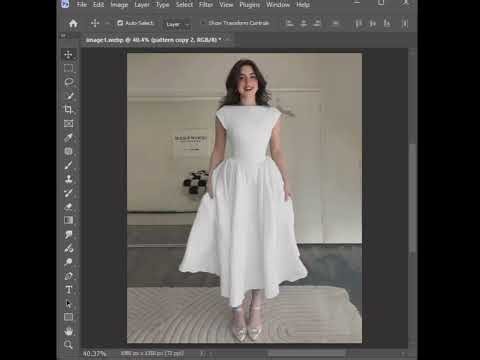The height and width of the screenshot is (360, 480).
Task: Select the Crop tool
Action: (x=68, y=110)
